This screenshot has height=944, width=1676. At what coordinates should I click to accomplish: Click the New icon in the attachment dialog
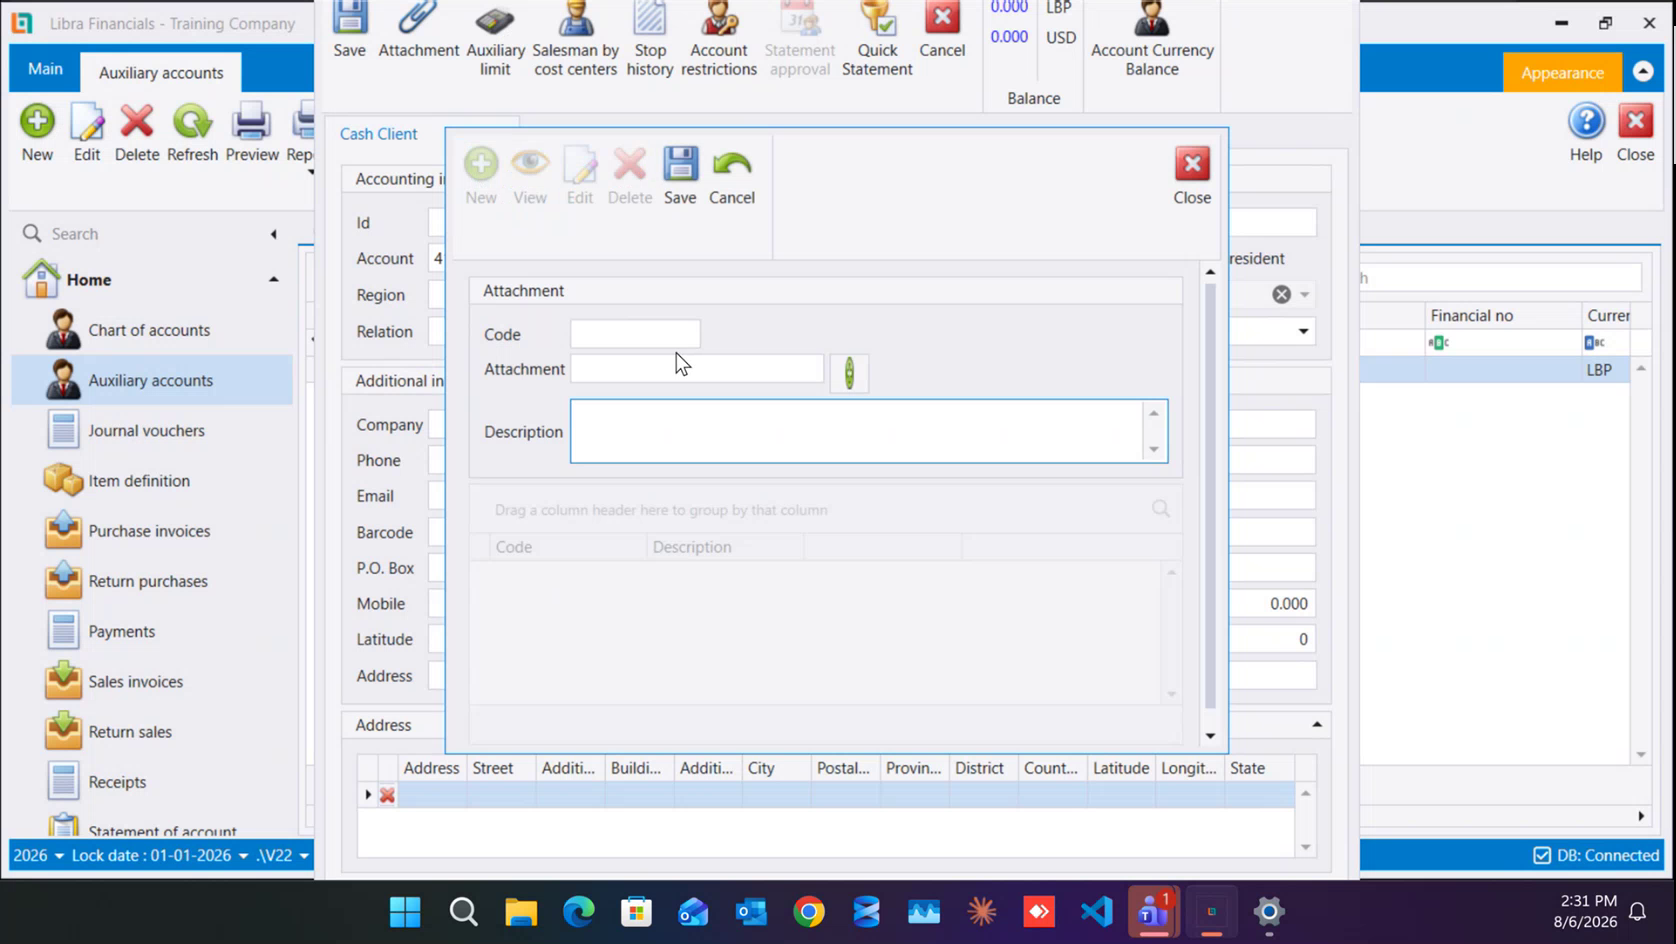[481, 176]
